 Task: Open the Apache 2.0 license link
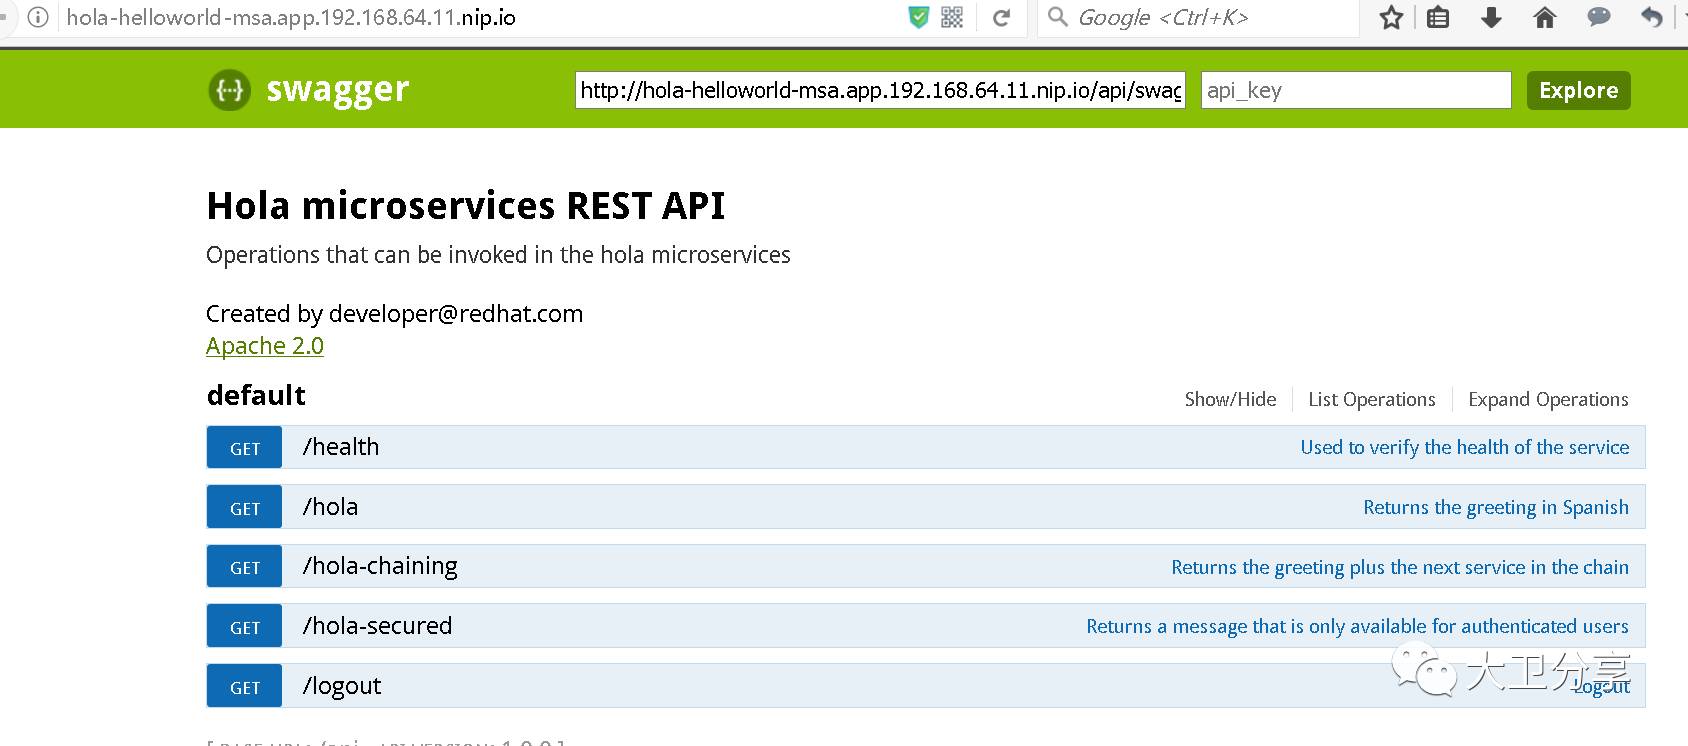[x=265, y=346]
